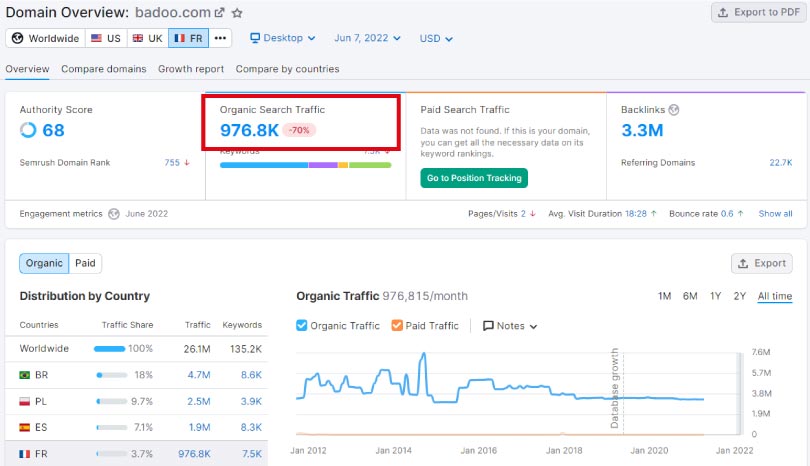Click ES Spain flag icon

click(24, 427)
